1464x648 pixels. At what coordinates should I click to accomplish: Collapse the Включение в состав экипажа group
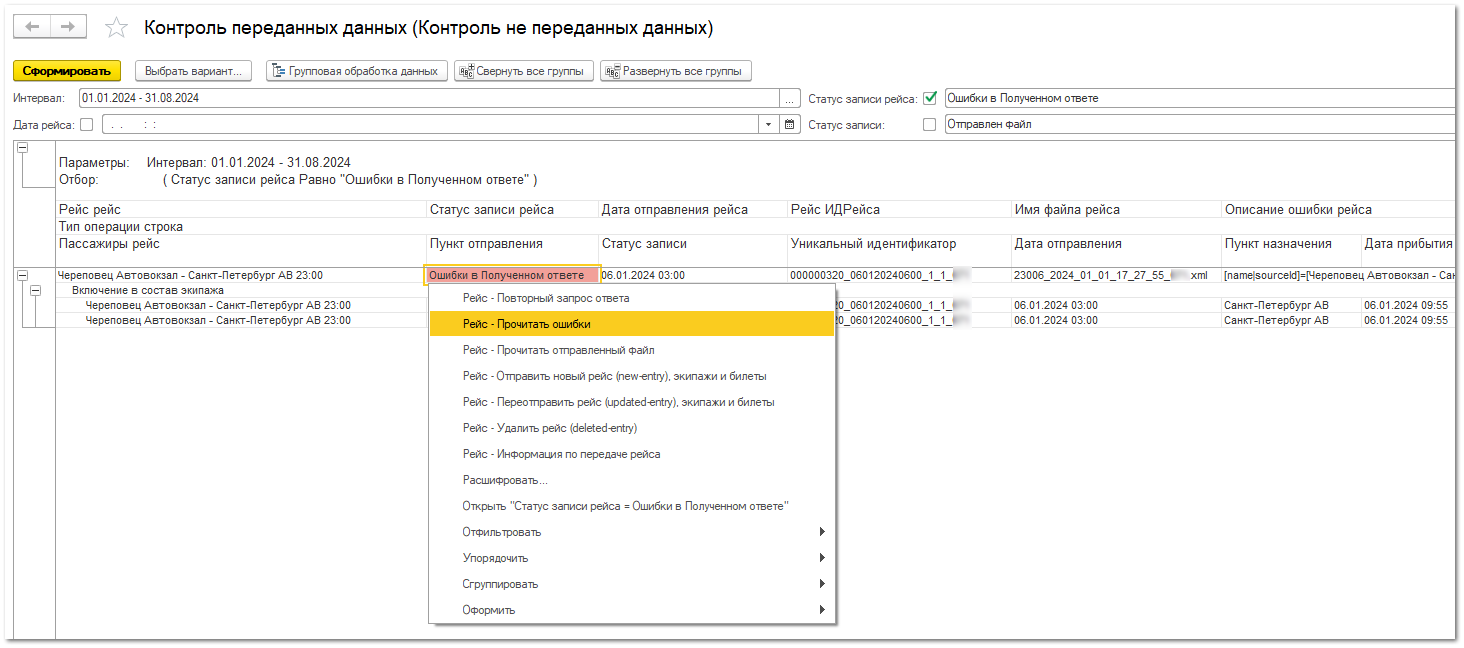point(37,290)
